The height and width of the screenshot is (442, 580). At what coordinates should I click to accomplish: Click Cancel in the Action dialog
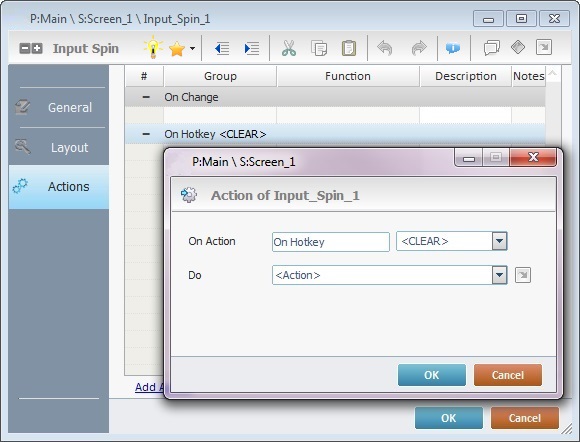pos(508,375)
